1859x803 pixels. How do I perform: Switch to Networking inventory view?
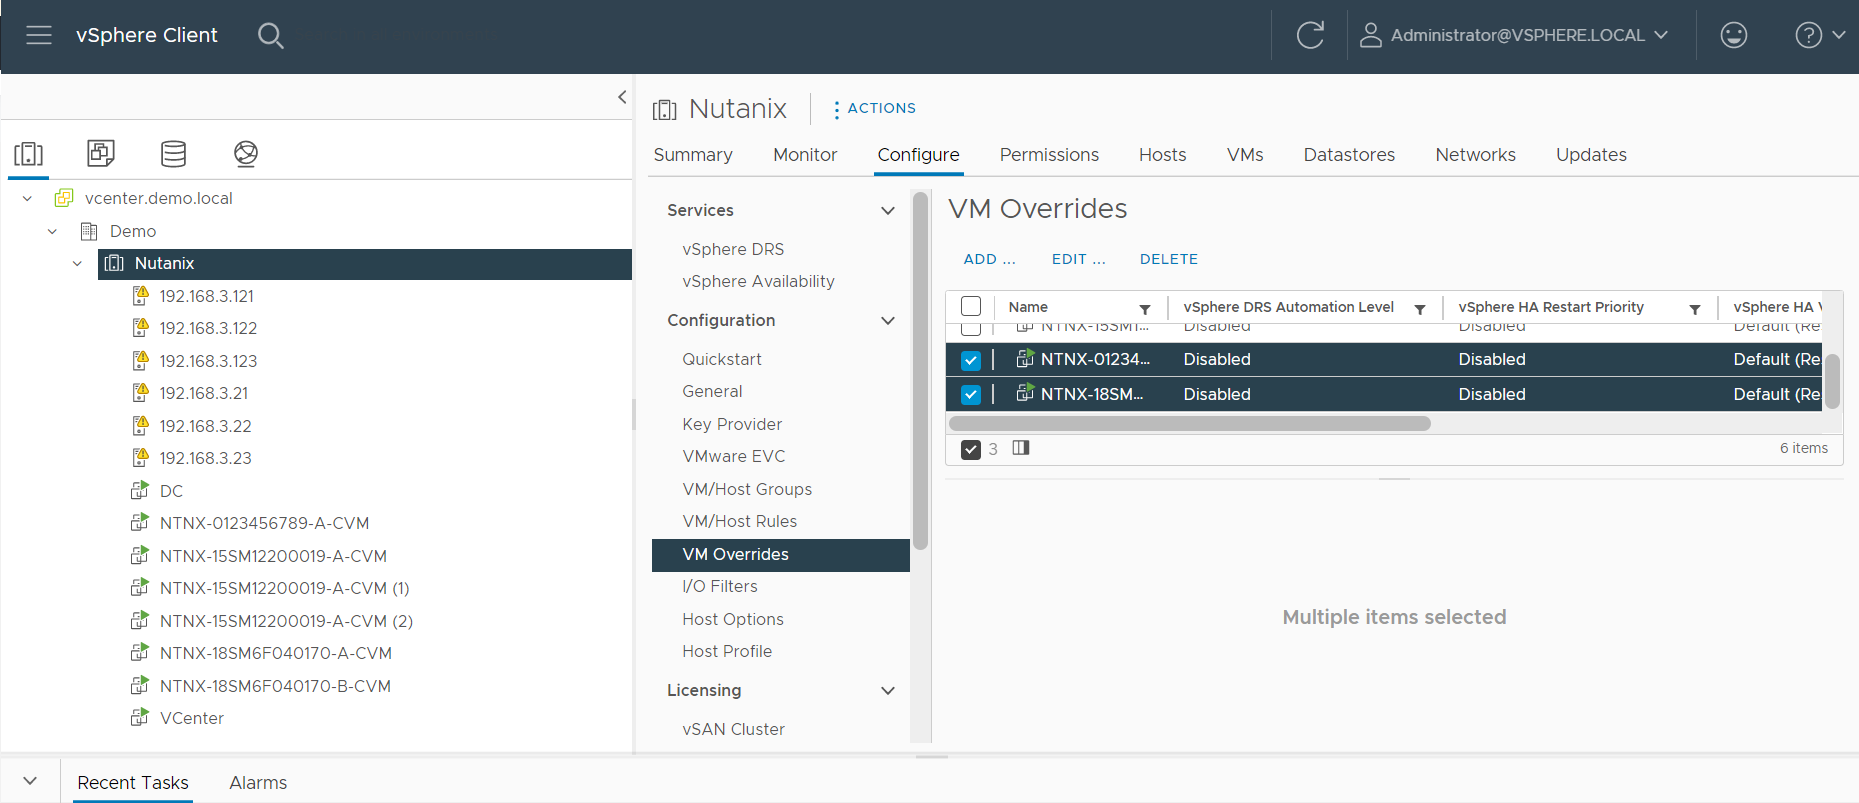pyautogui.click(x=246, y=153)
